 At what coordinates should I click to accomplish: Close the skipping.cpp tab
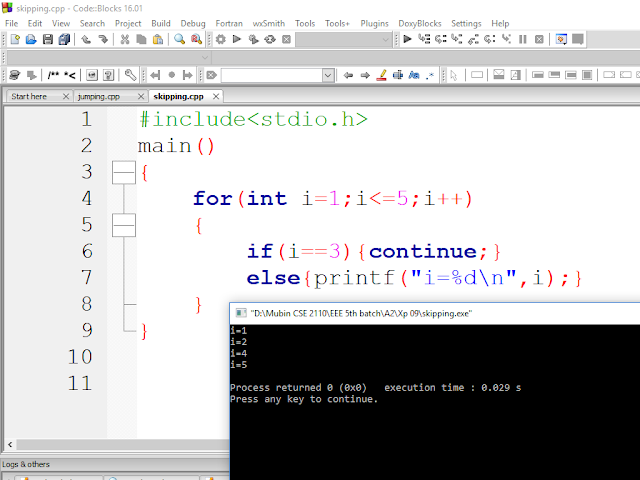pos(216,96)
